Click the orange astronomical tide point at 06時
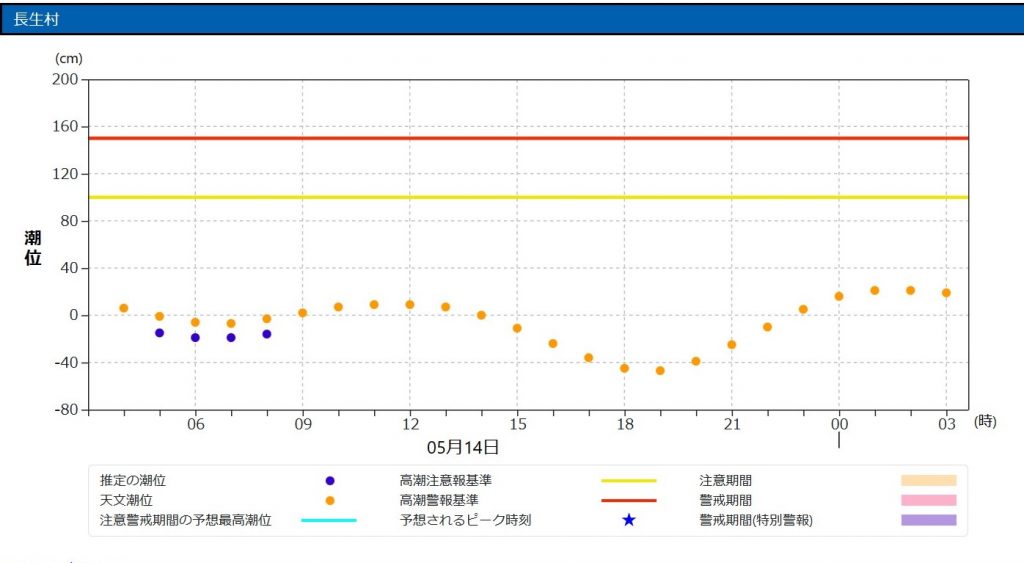 coord(195,323)
